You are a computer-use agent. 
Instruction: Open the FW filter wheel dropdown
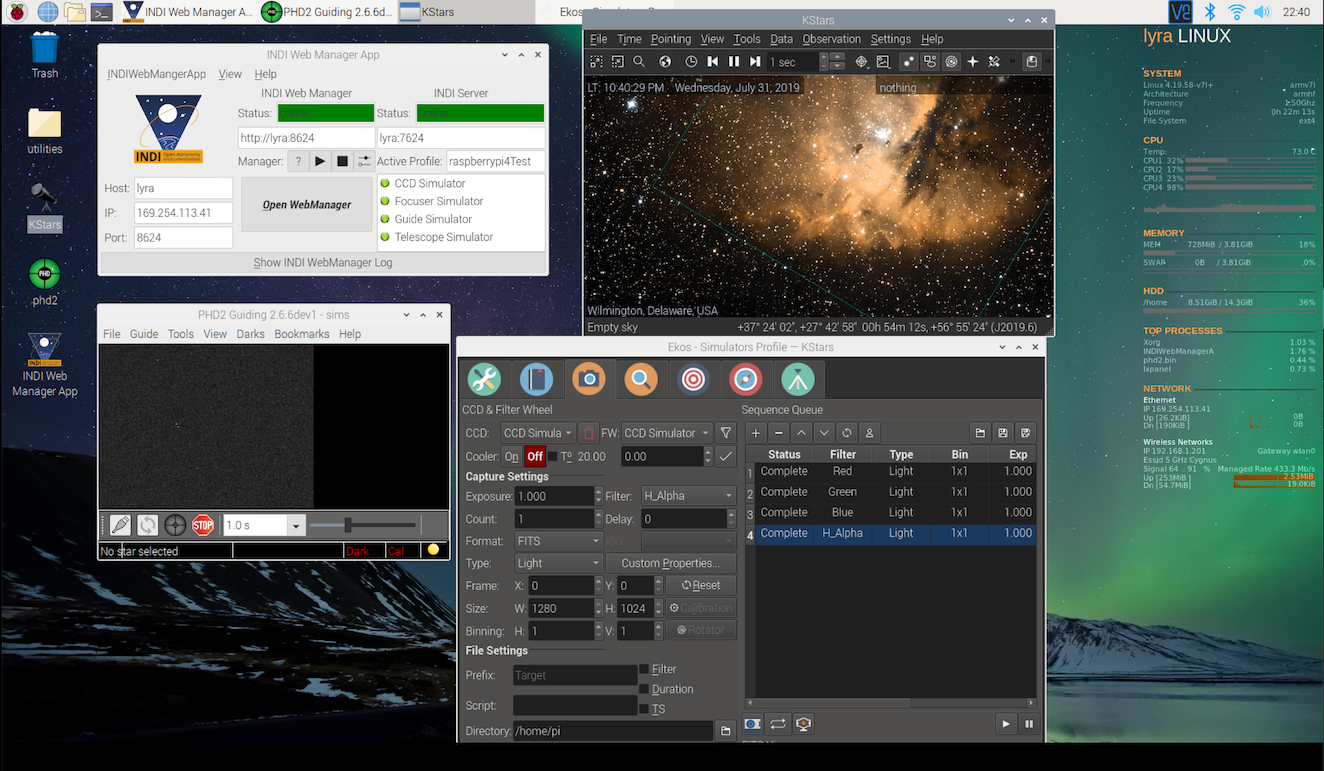(x=666, y=433)
